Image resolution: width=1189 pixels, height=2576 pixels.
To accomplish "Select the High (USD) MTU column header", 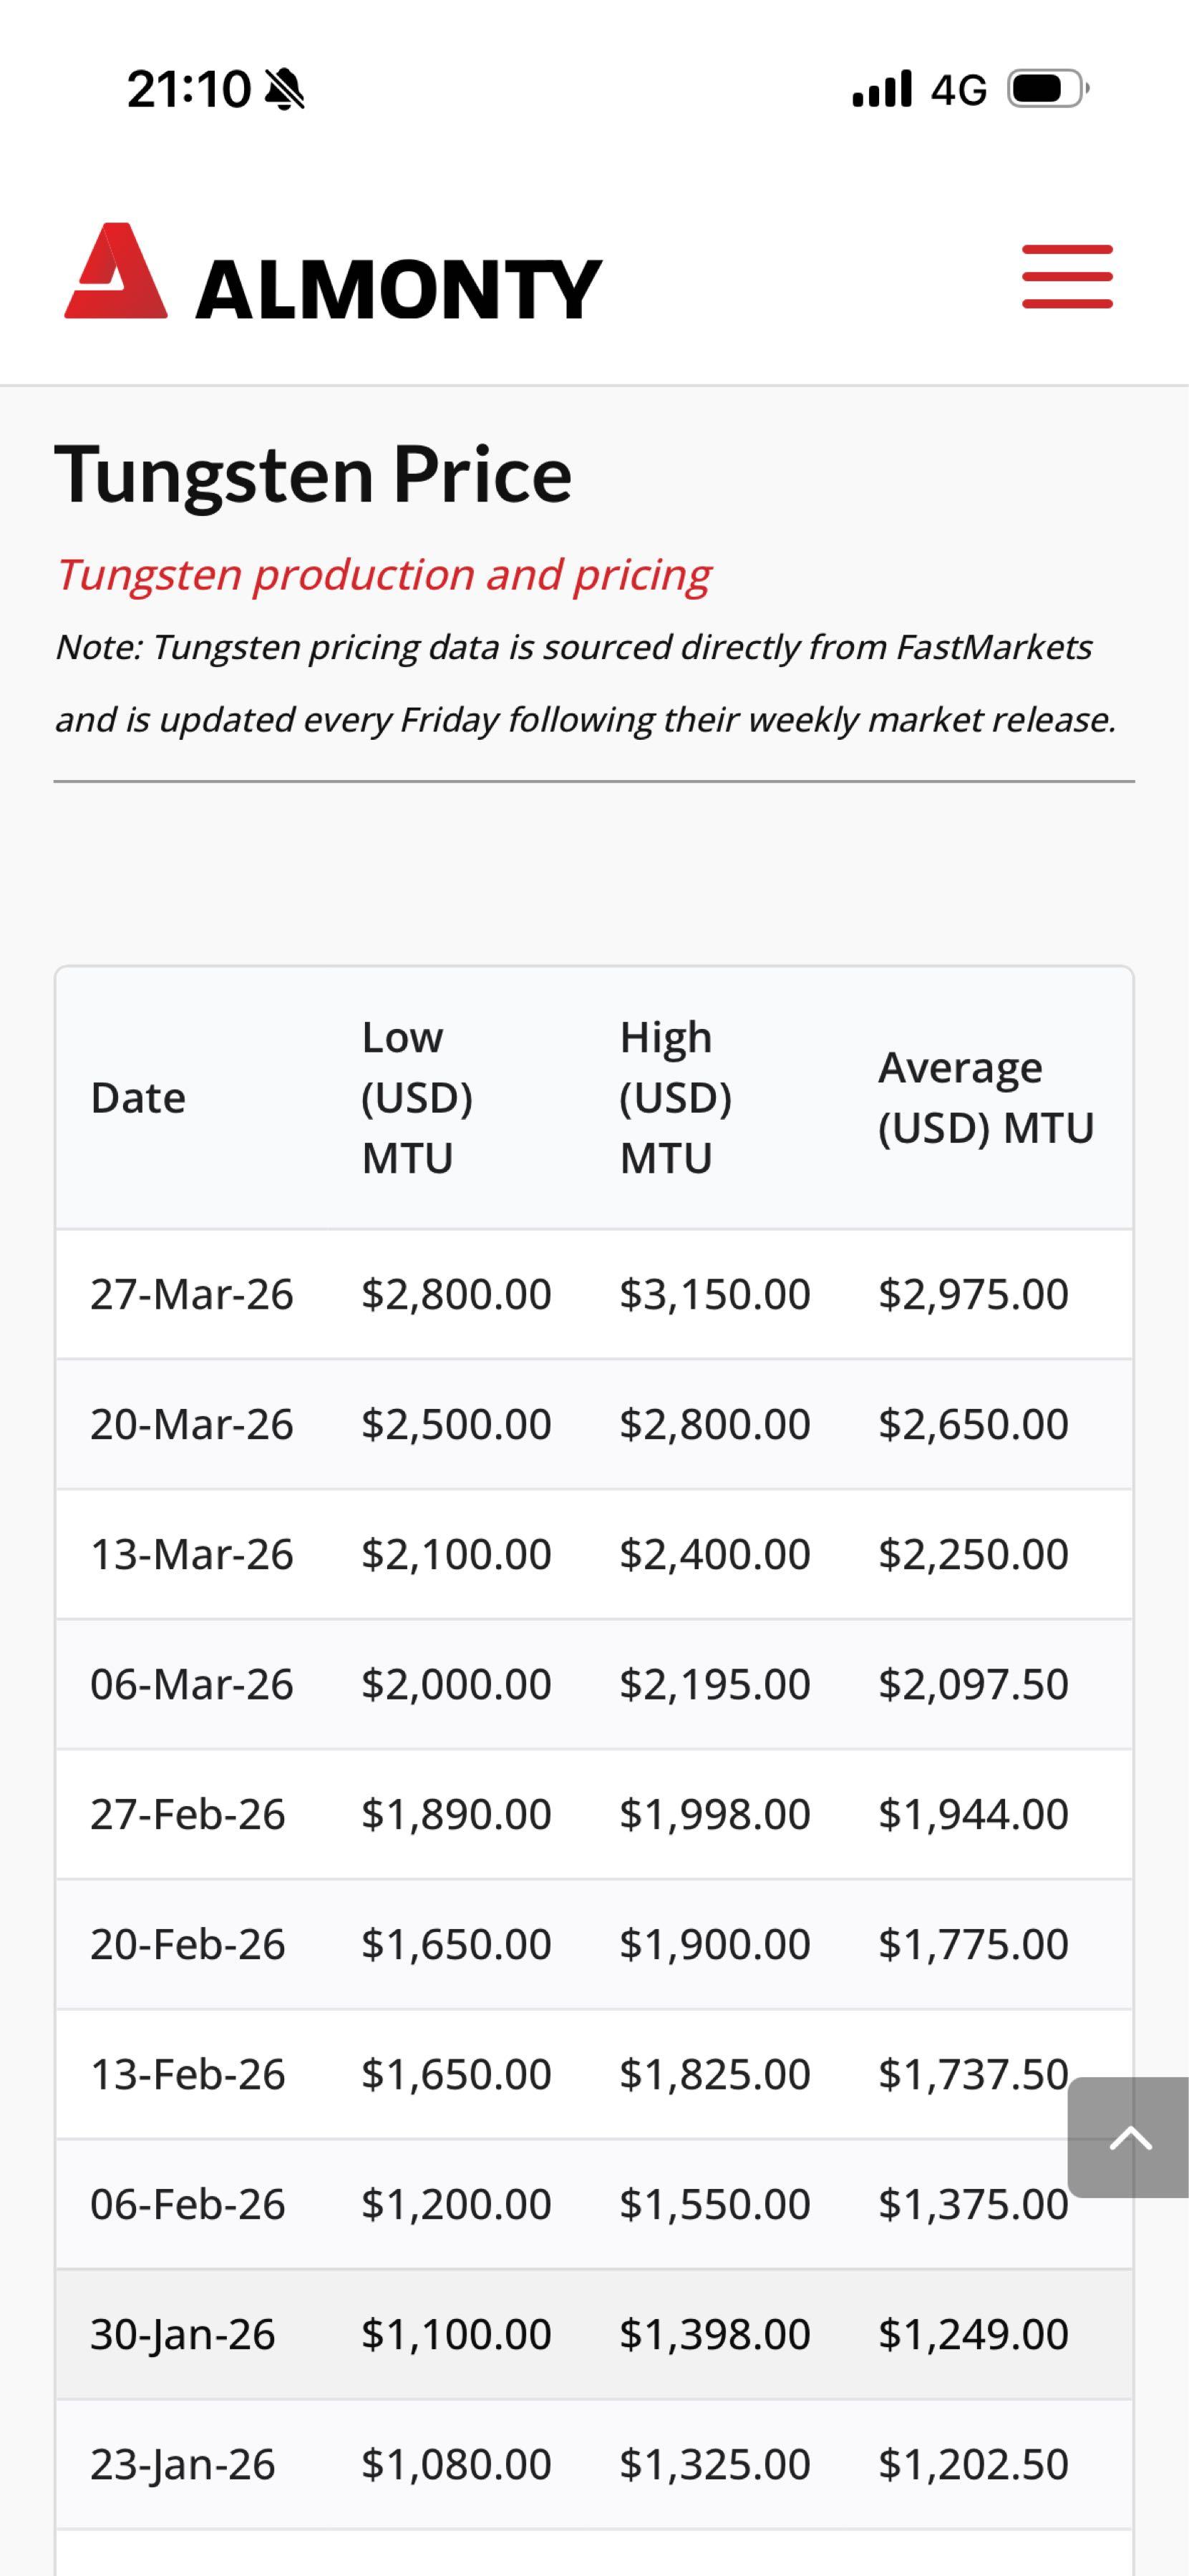I will 675,1098.
